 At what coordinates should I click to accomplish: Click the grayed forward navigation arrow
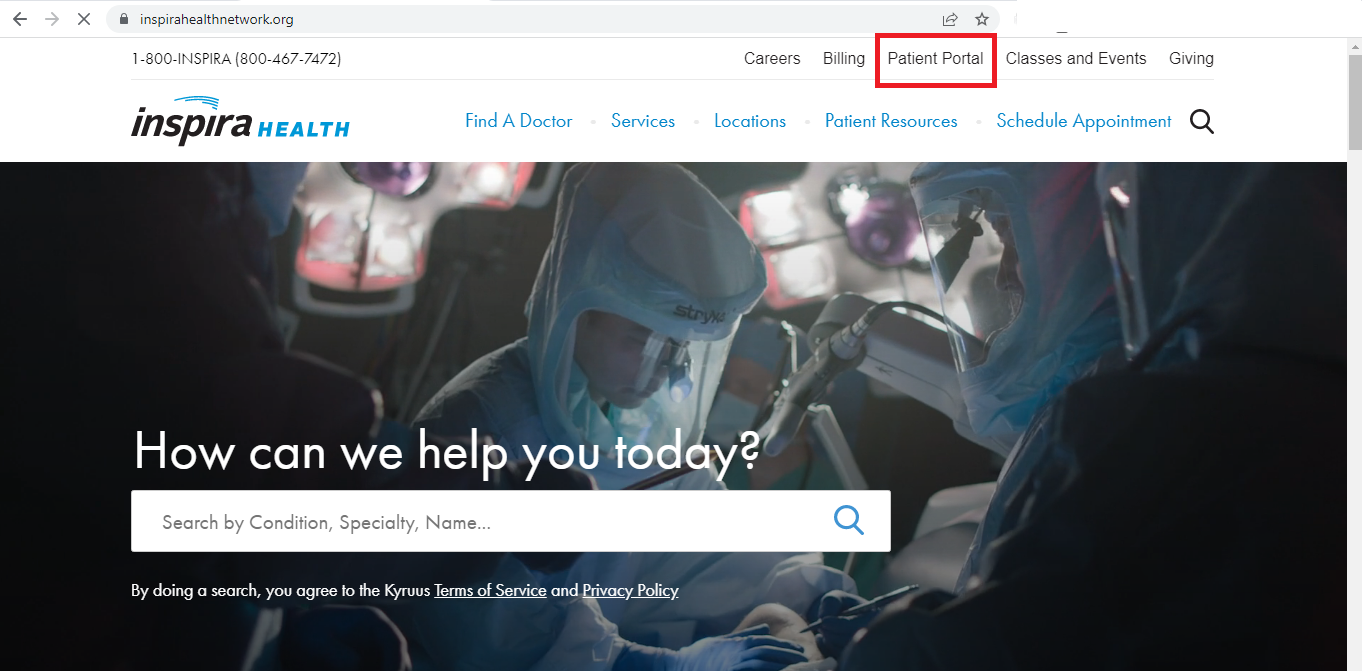pyautogui.click(x=51, y=18)
